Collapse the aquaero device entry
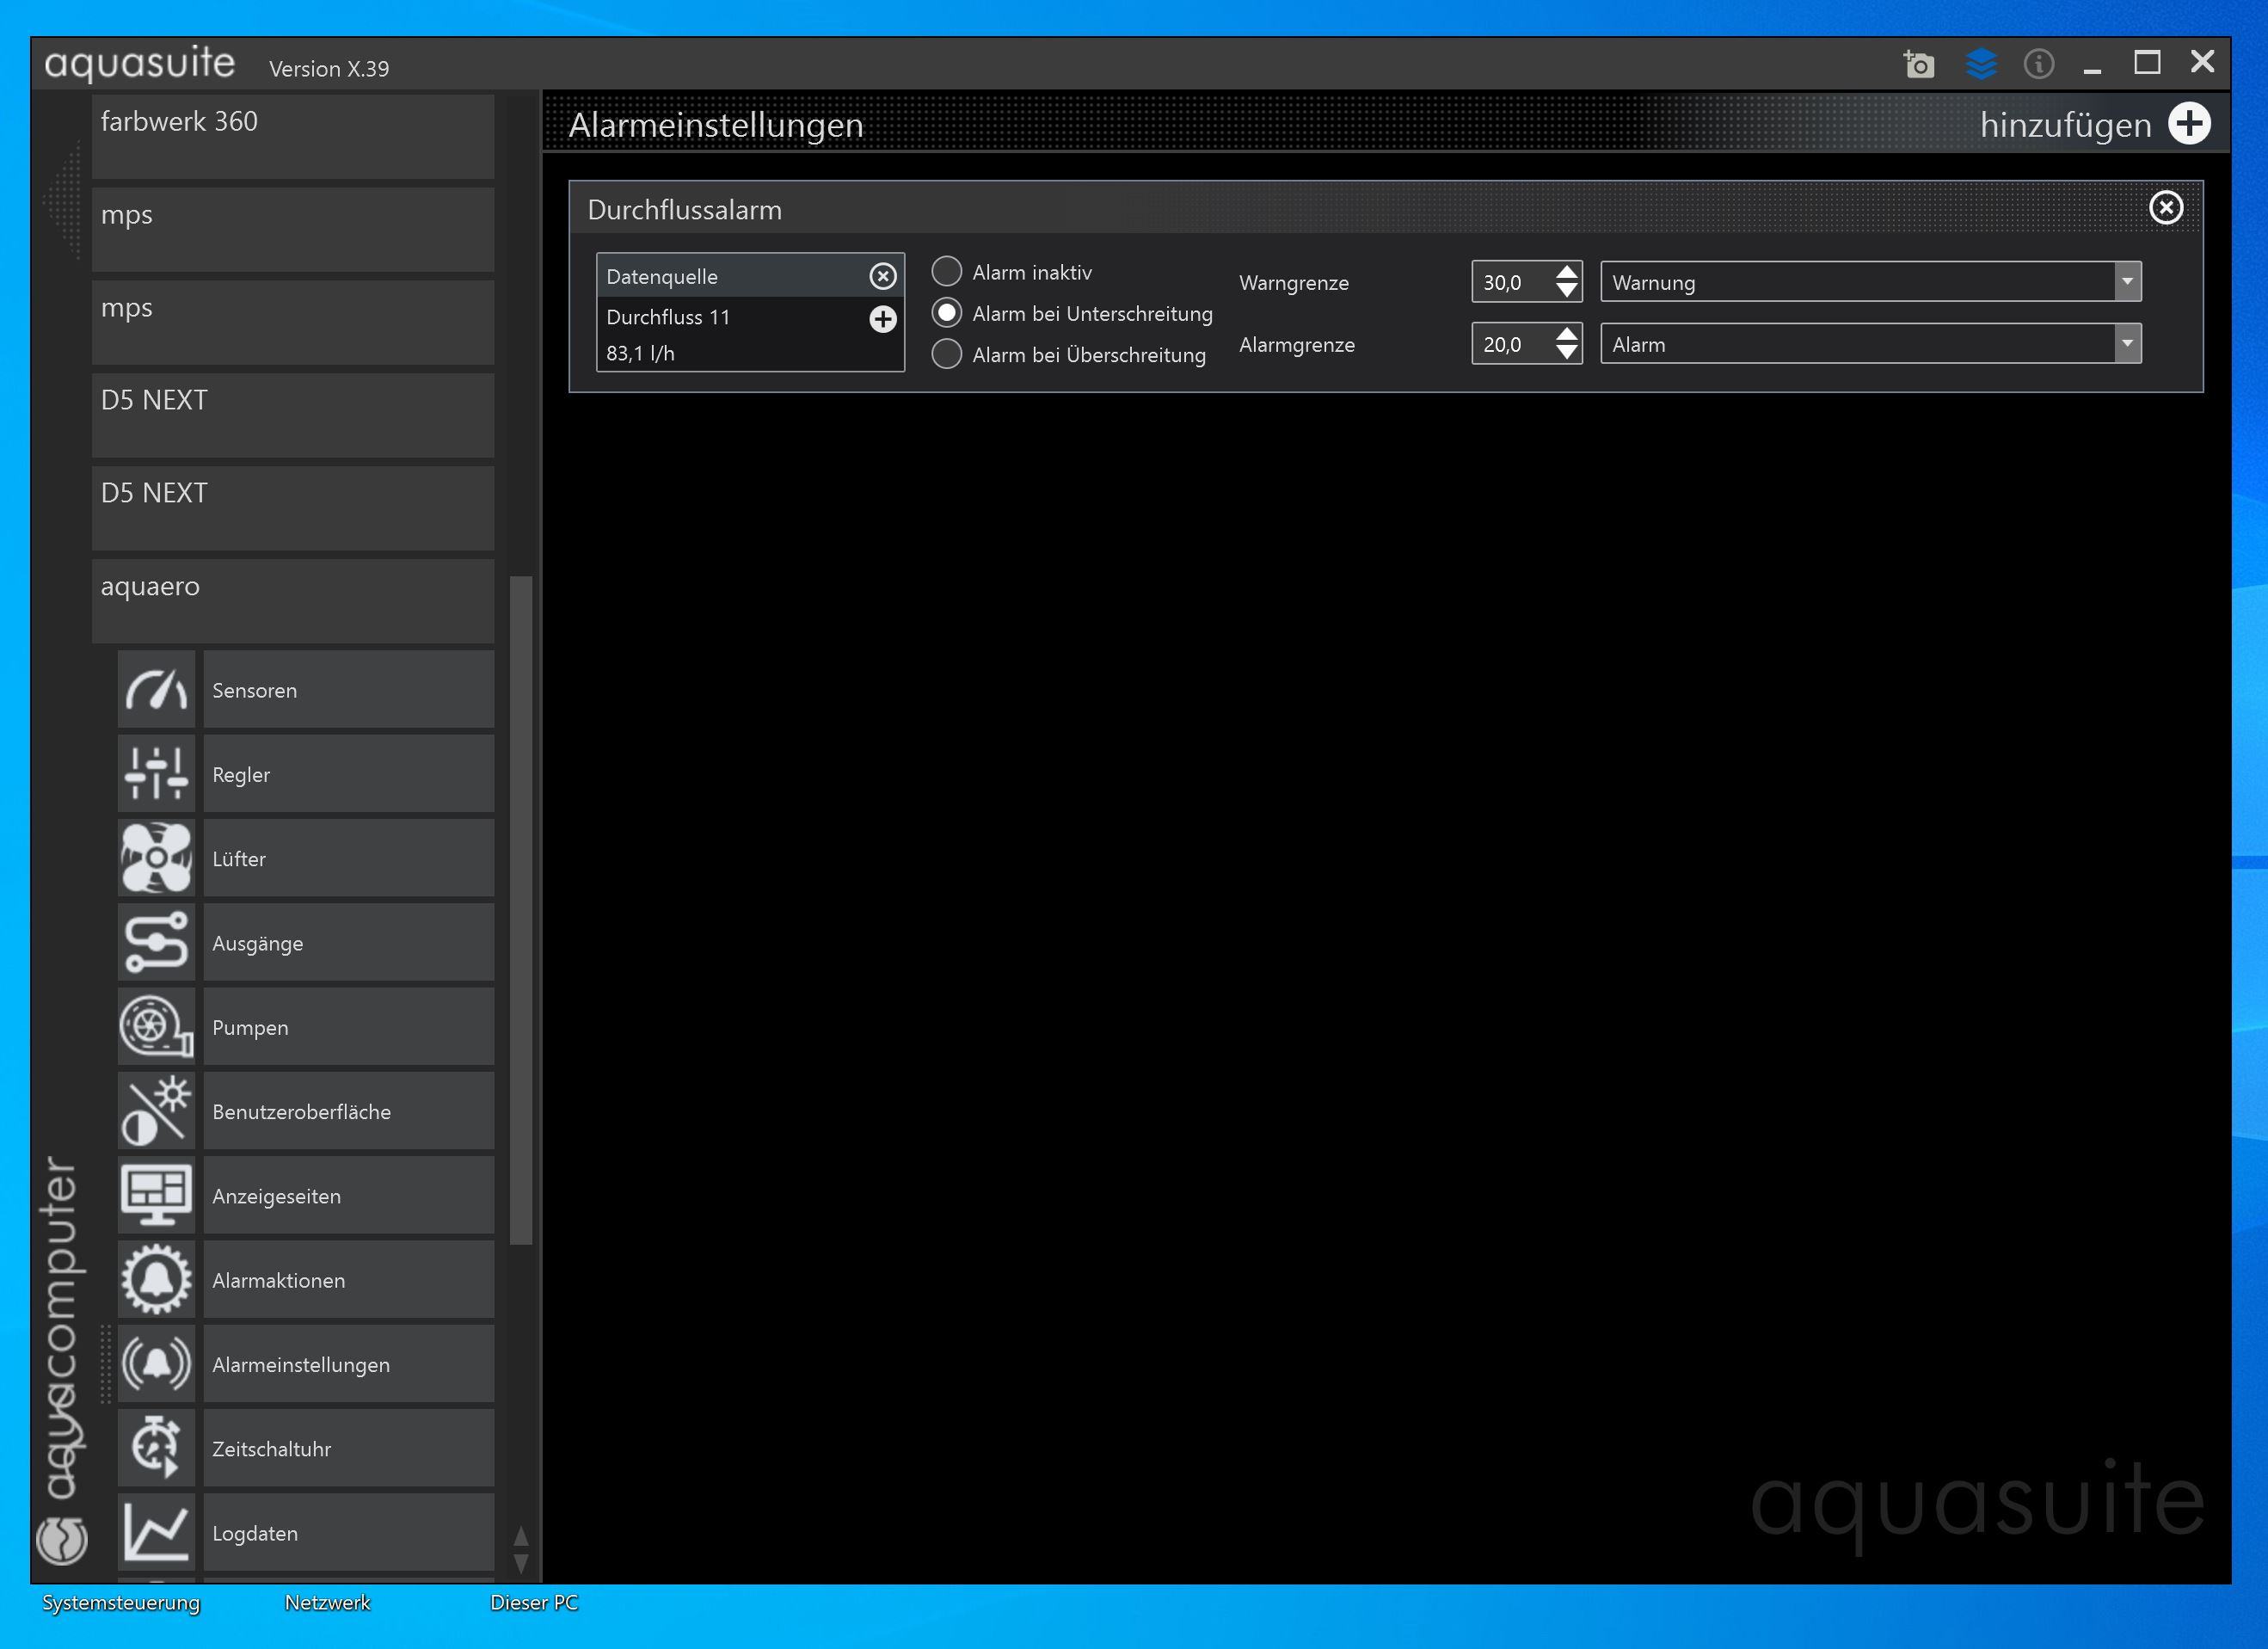 [x=293, y=602]
